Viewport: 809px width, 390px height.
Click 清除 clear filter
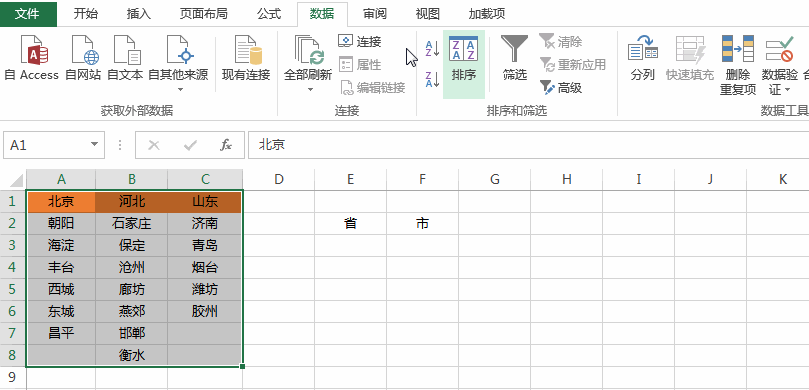click(x=561, y=41)
